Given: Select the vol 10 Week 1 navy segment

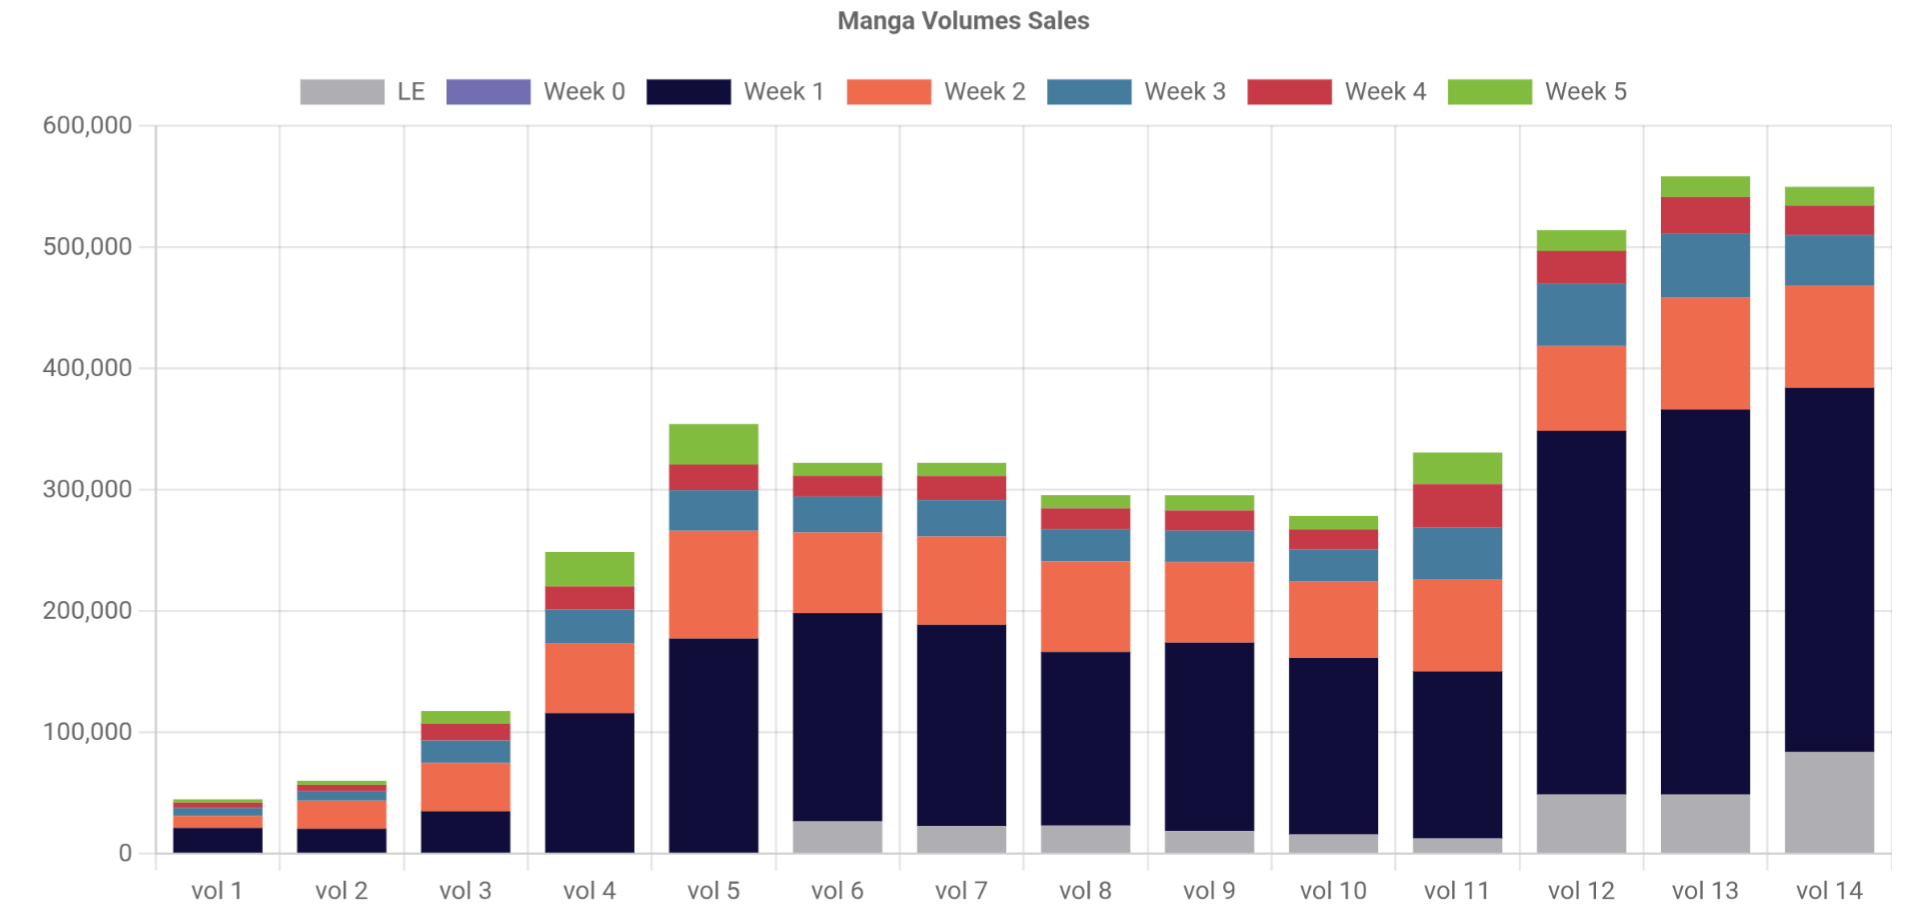Looking at the screenshot, I should (x=1334, y=746).
